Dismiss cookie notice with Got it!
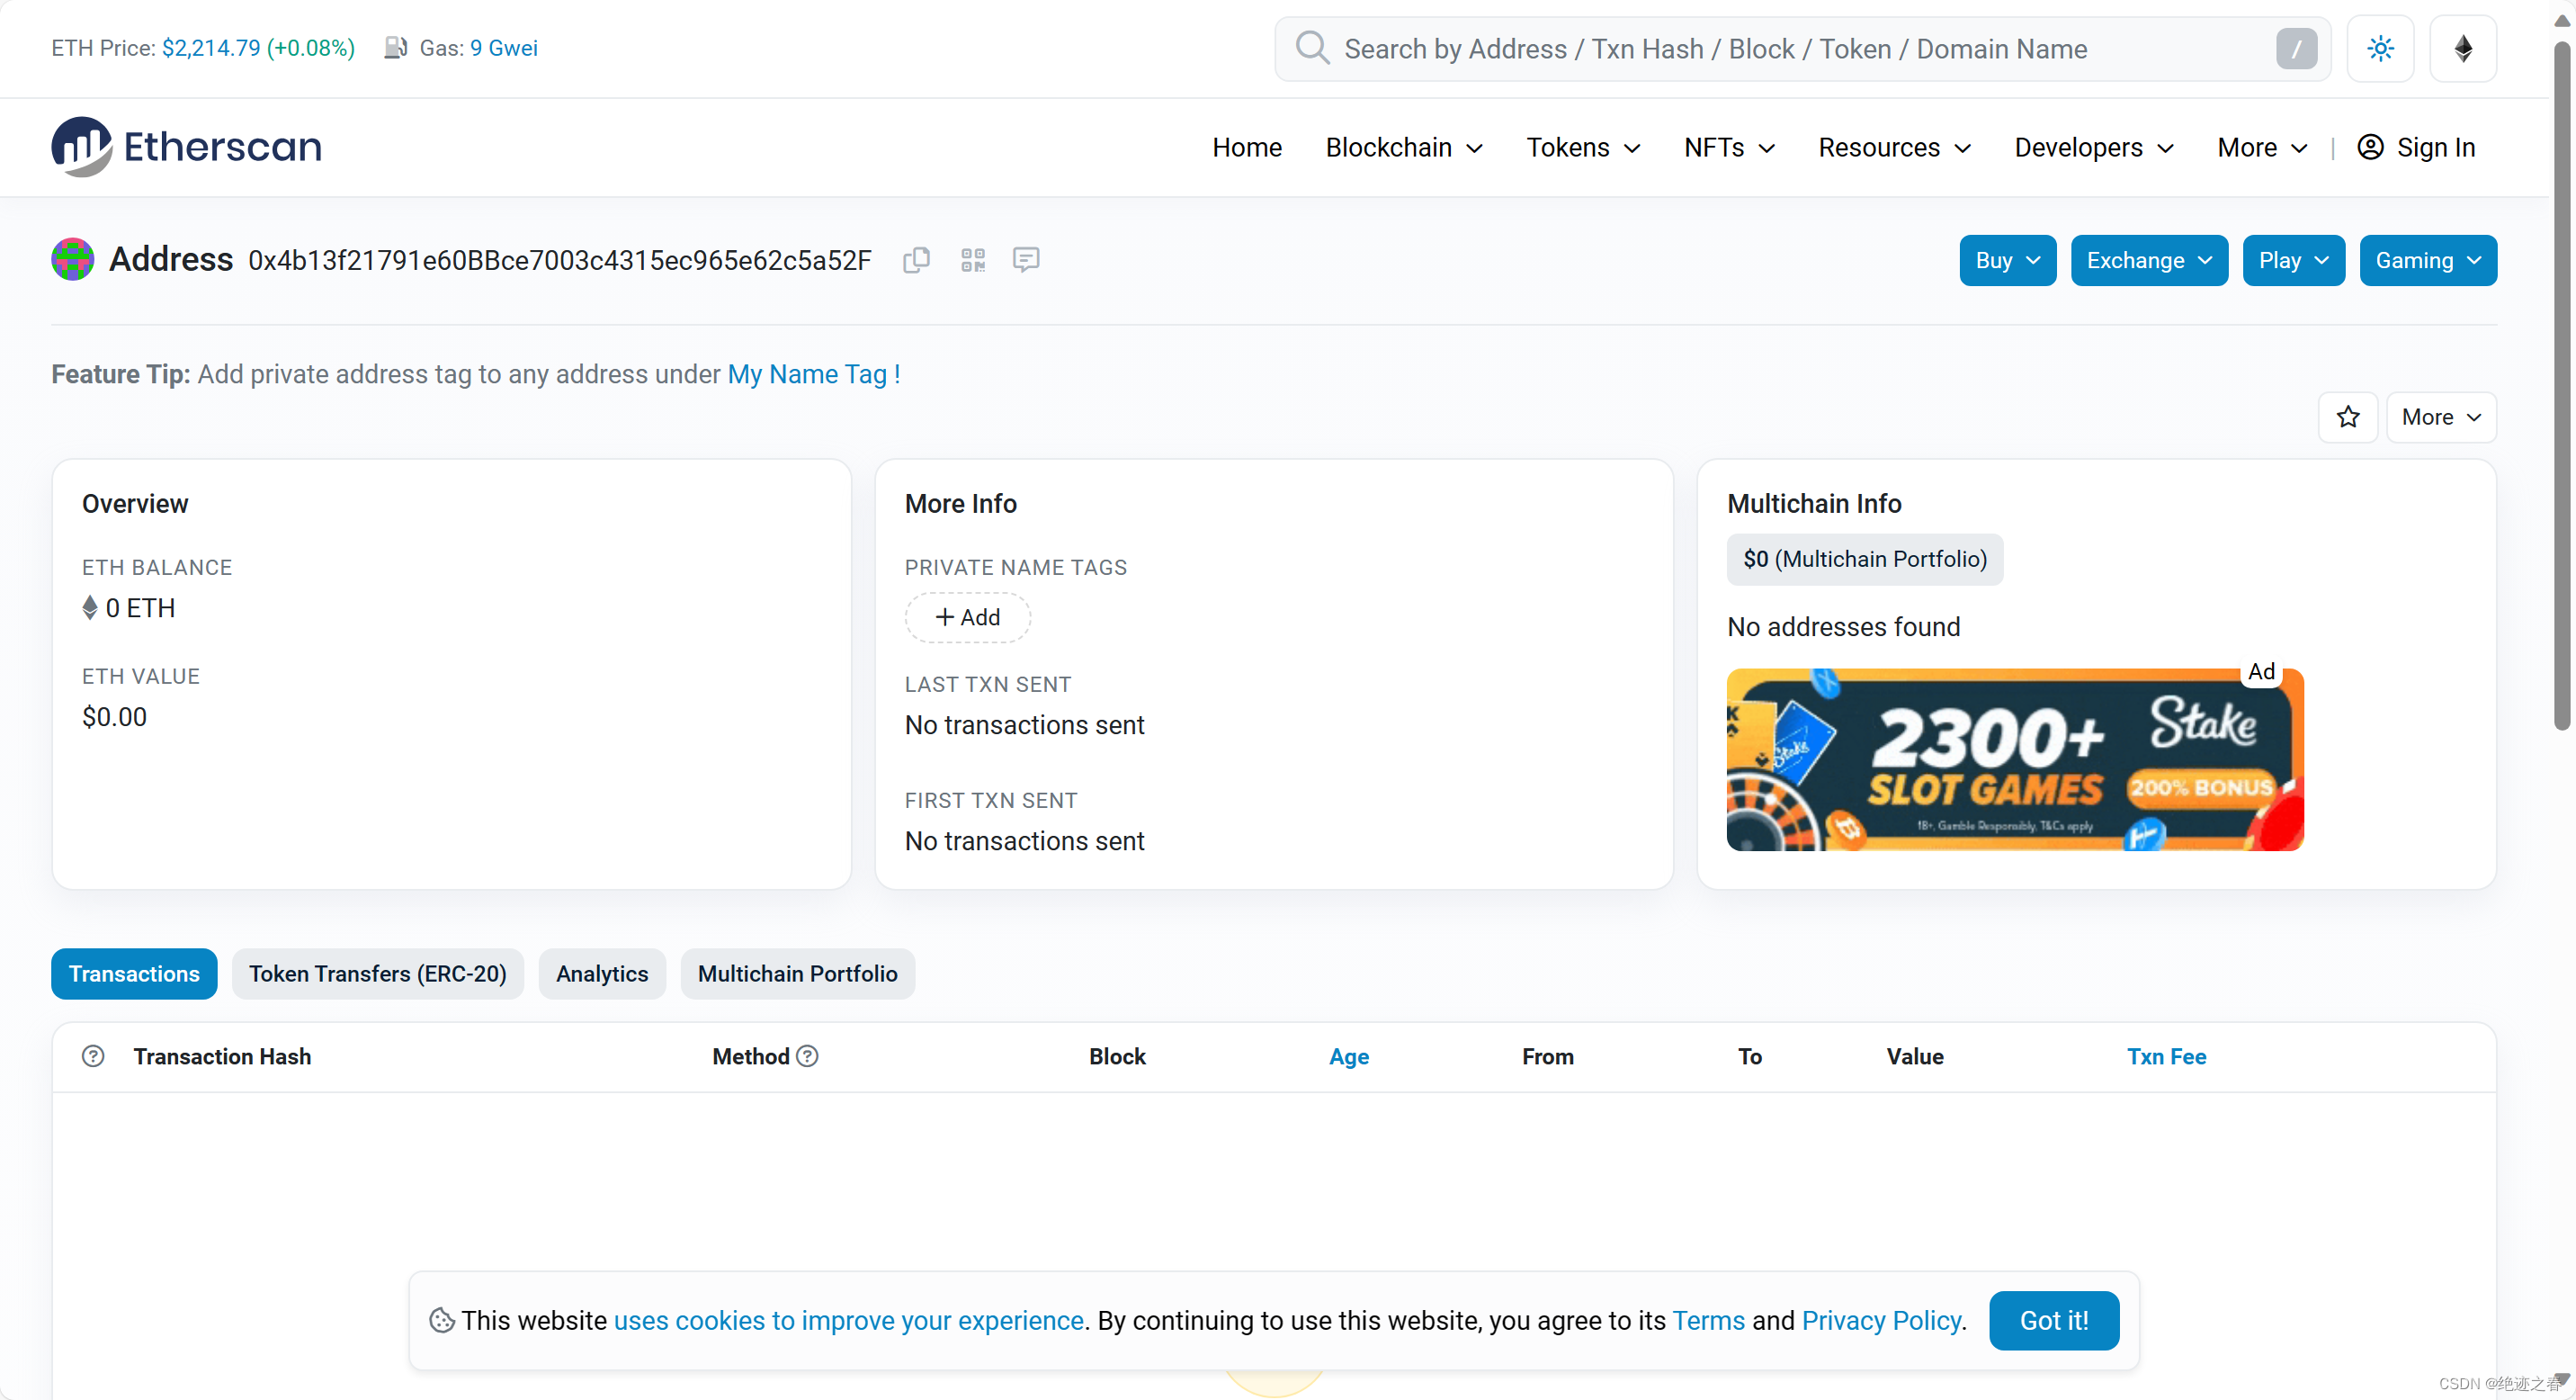2576x1400 pixels. (2053, 1320)
